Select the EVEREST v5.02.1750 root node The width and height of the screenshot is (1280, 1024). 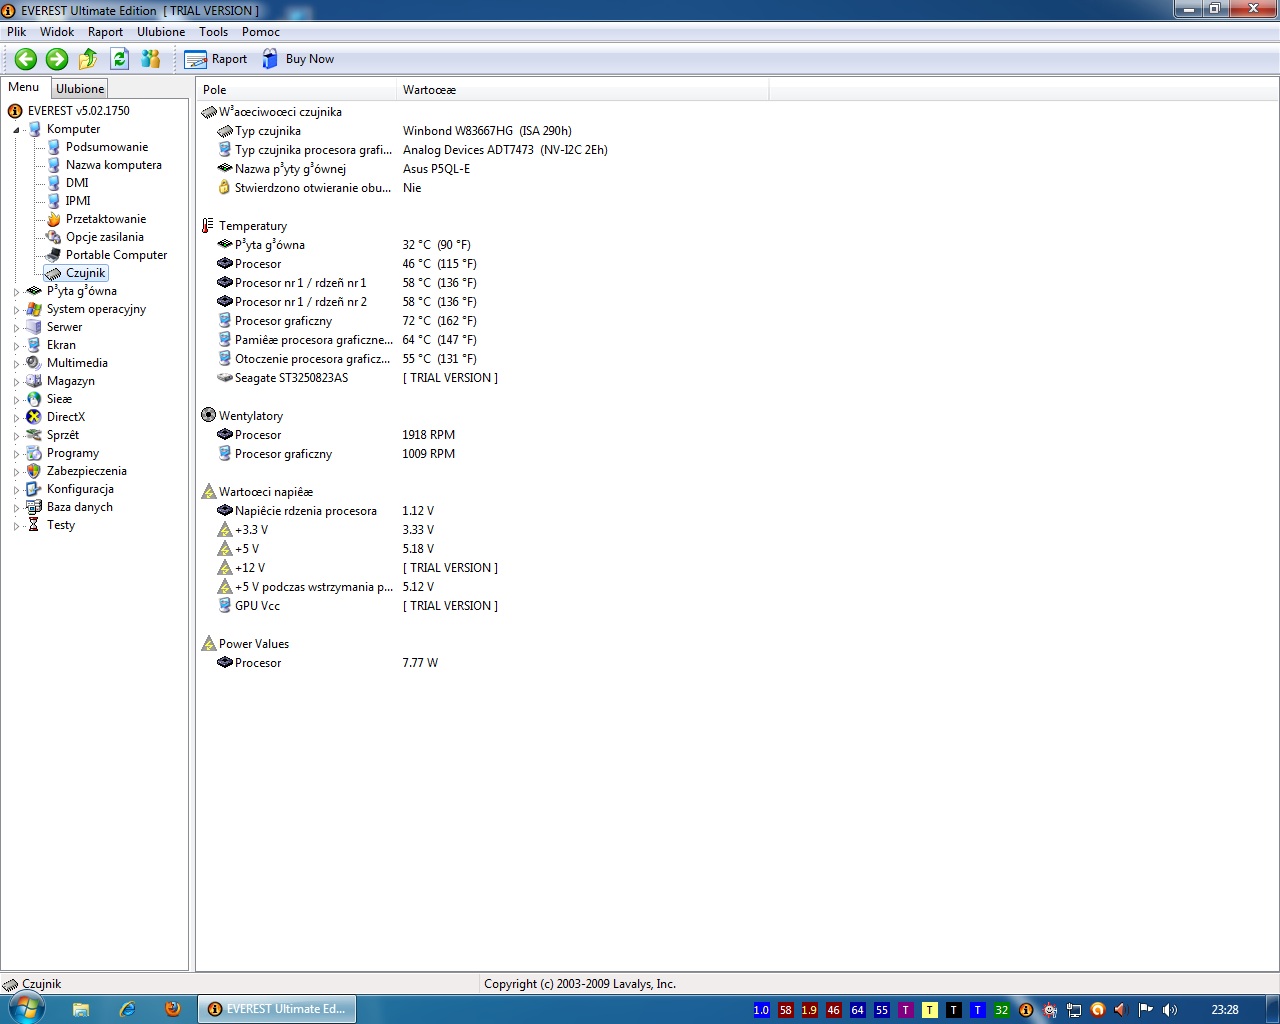click(x=79, y=111)
